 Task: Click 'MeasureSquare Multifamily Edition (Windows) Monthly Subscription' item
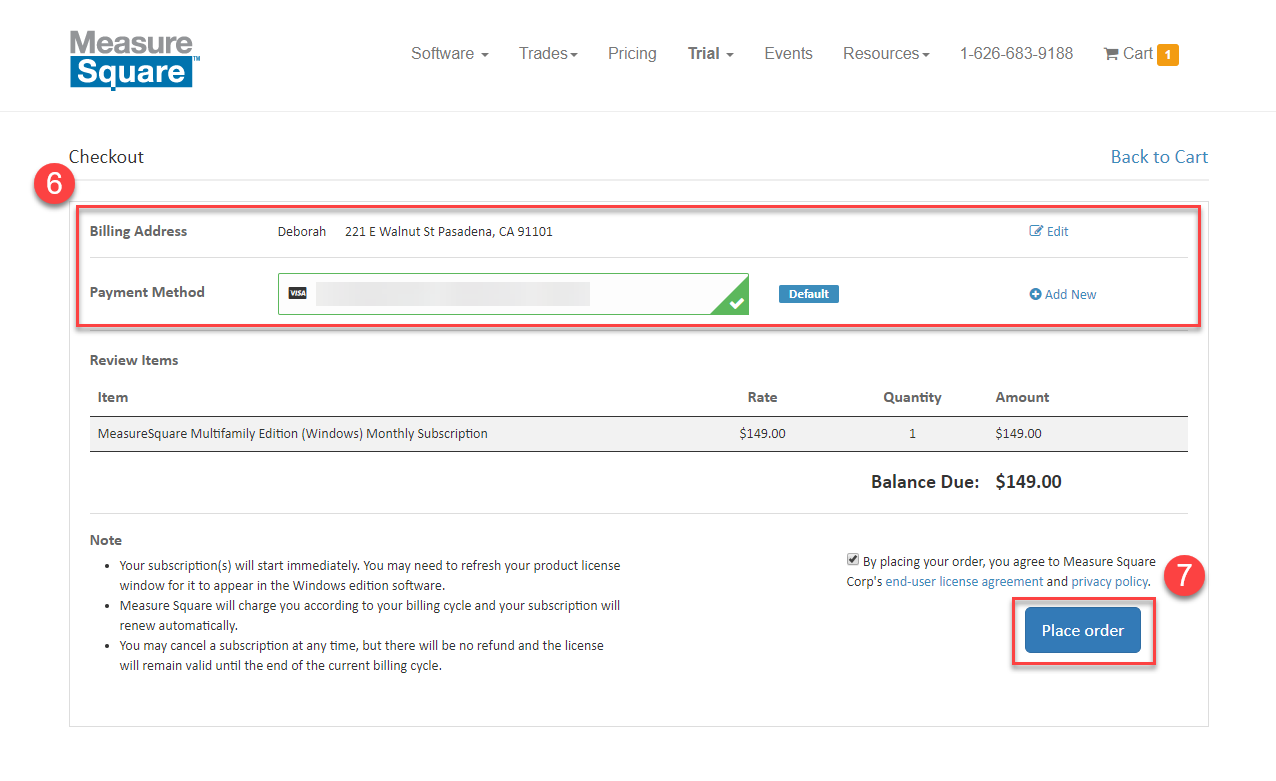click(293, 434)
